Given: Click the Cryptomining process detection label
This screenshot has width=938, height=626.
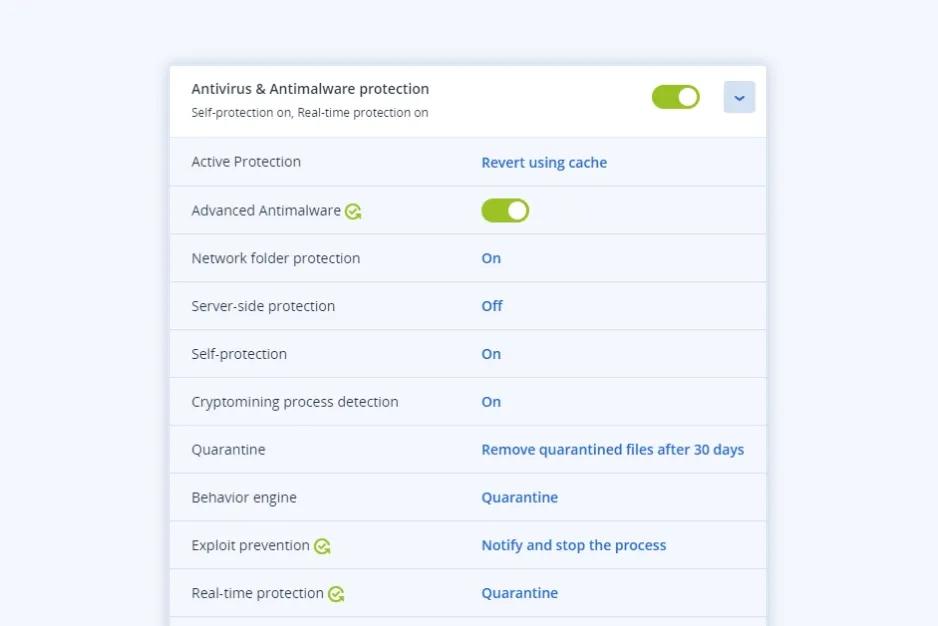Looking at the screenshot, I should [x=295, y=402].
